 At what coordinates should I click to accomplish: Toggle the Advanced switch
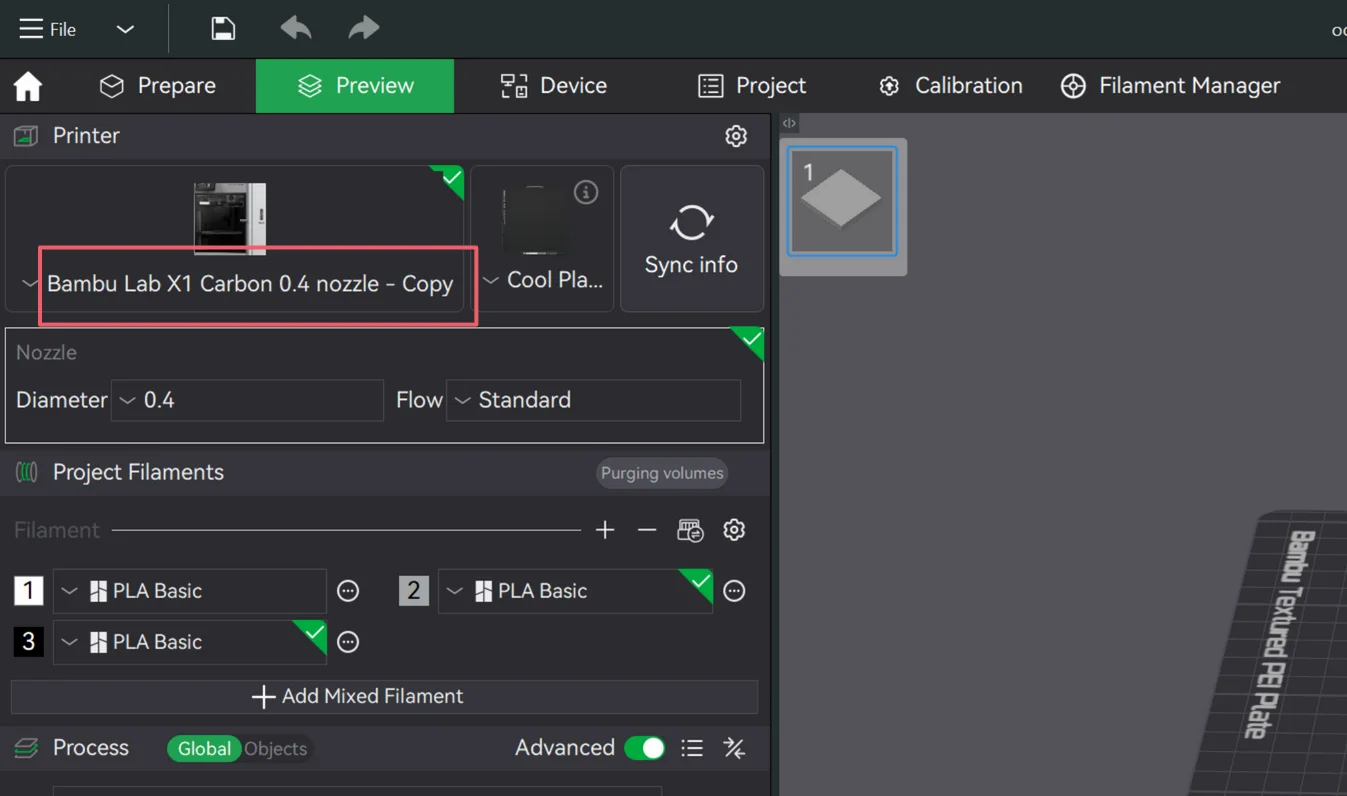tap(645, 748)
